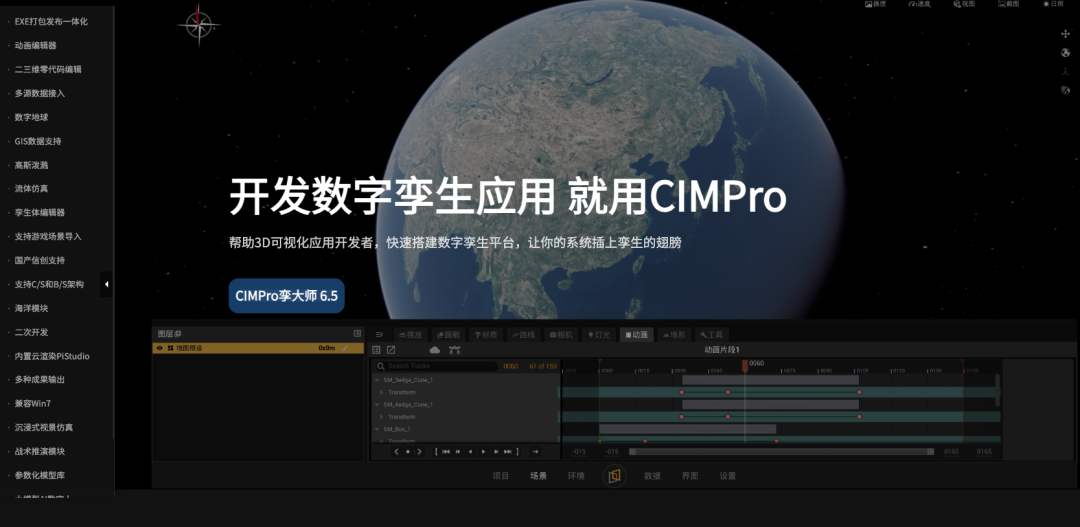Screen dimensions: 1080x527
Task: Click the stack icon beside 图层 title
Action: 178,333
